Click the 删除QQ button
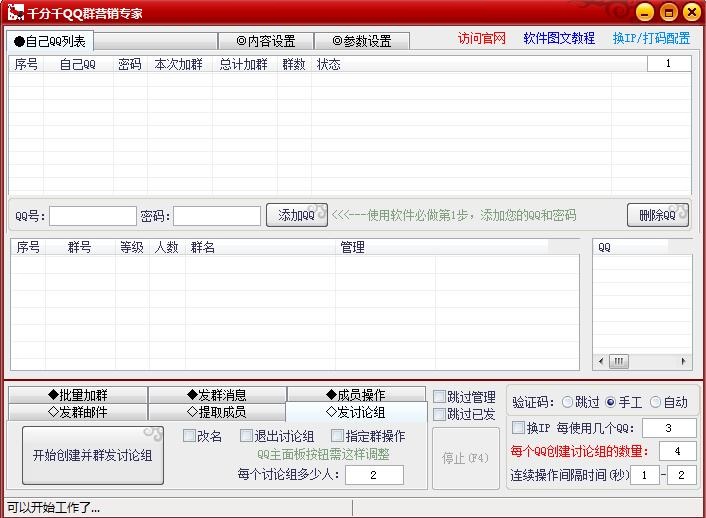The width and height of the screenshot is (706, 518). tap(657, 215)
